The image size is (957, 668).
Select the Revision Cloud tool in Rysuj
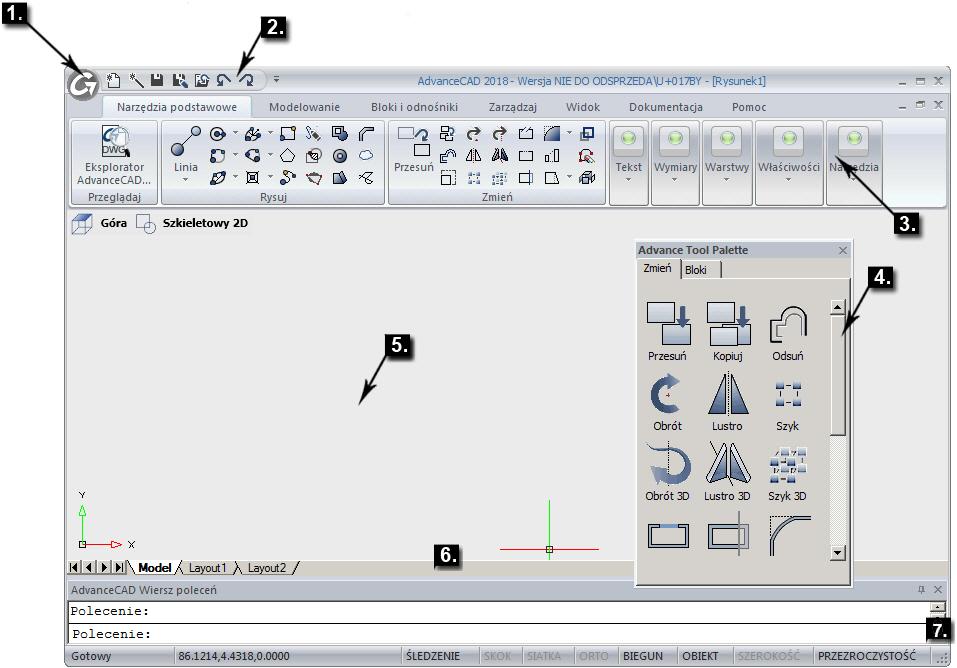coord(366,156)
